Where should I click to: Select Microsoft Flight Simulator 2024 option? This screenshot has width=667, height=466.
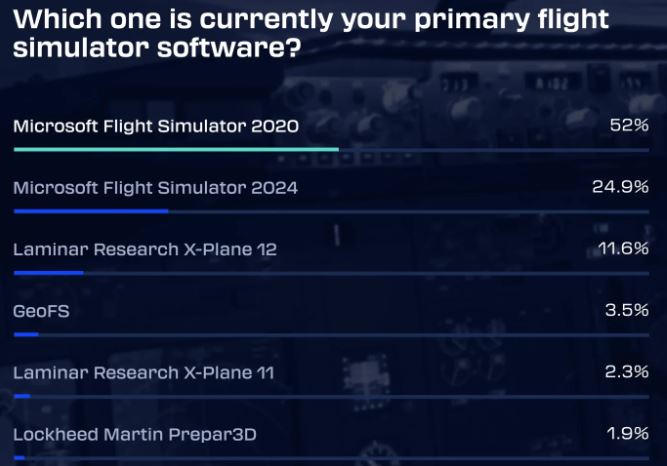(155, 188)
